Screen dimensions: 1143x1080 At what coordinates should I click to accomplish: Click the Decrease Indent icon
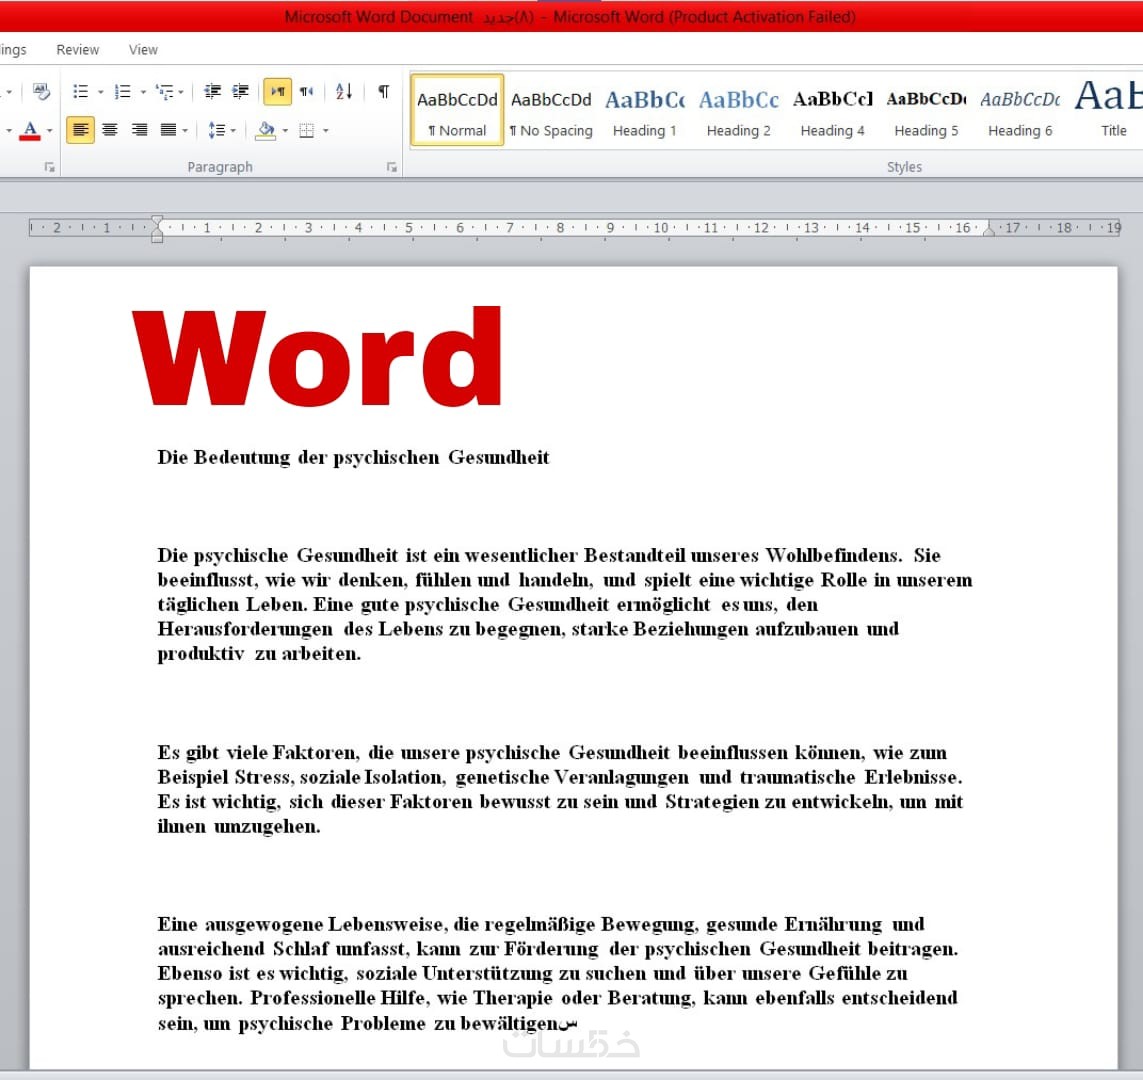click(212, 92)
